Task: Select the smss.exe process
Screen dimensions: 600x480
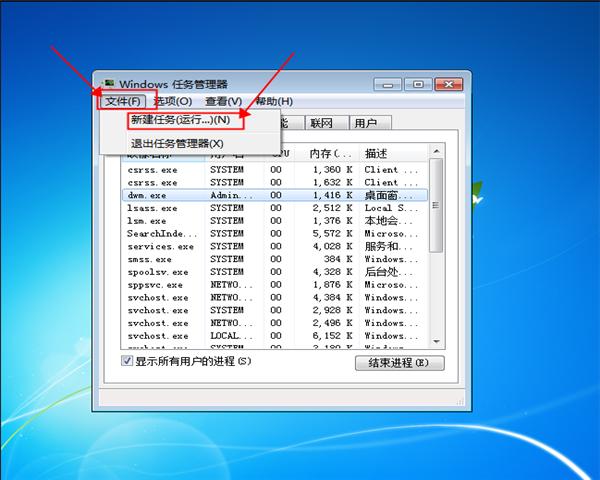Action: [x=274, y=259]
